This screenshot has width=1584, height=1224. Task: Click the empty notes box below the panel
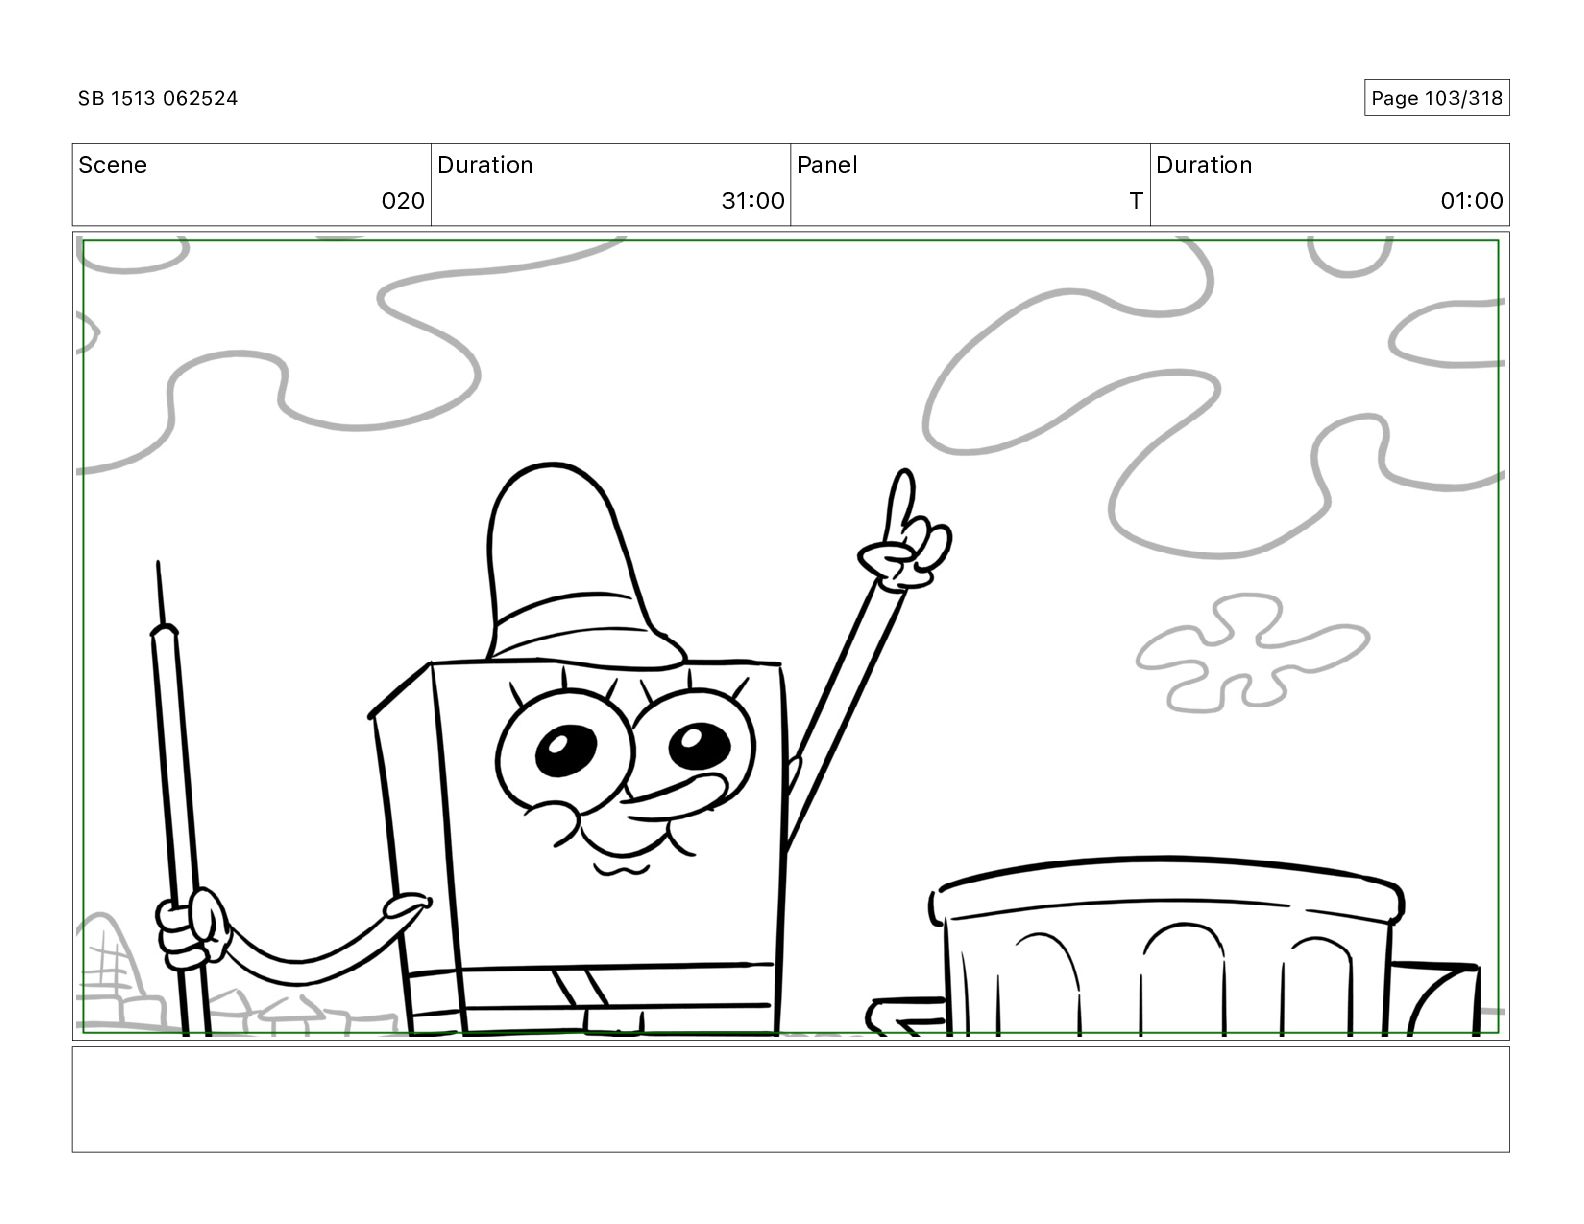pos(790,1099)
